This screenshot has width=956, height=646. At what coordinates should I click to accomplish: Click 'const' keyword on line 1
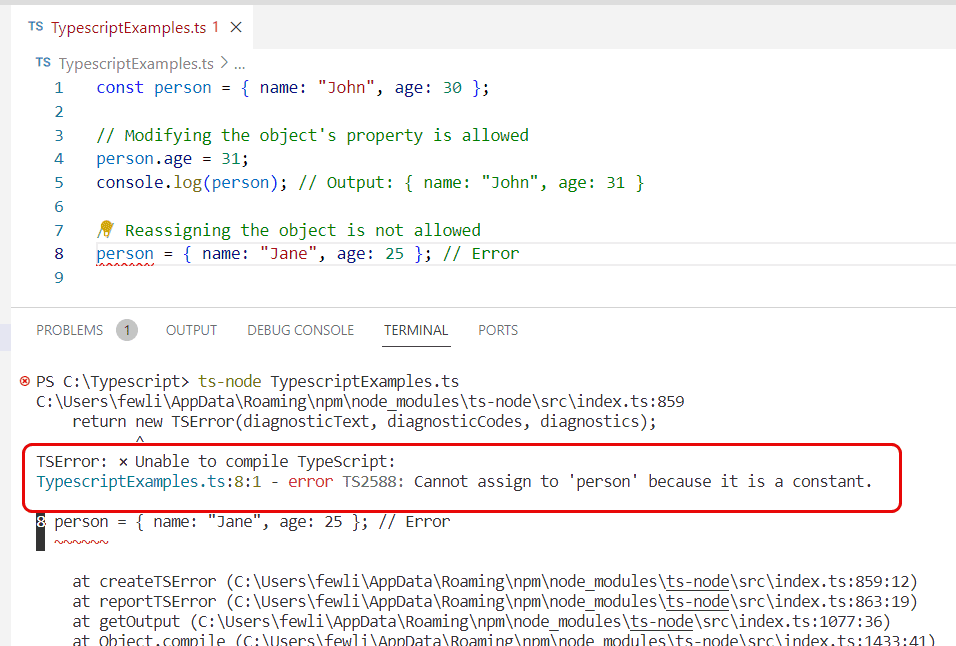tap(120, 88)
